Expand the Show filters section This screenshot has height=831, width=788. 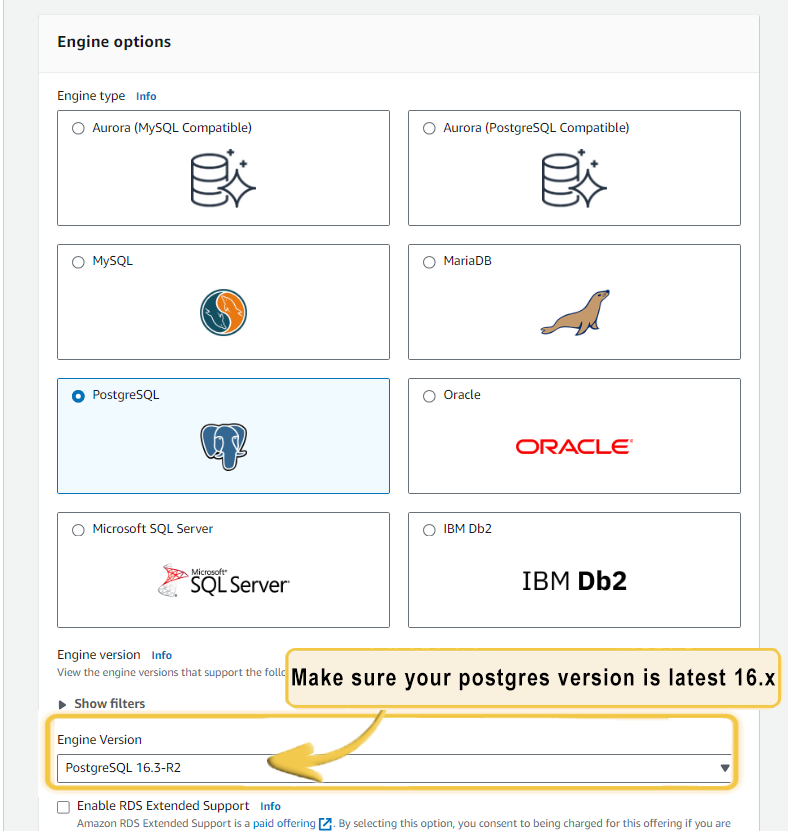pos(101,704)
